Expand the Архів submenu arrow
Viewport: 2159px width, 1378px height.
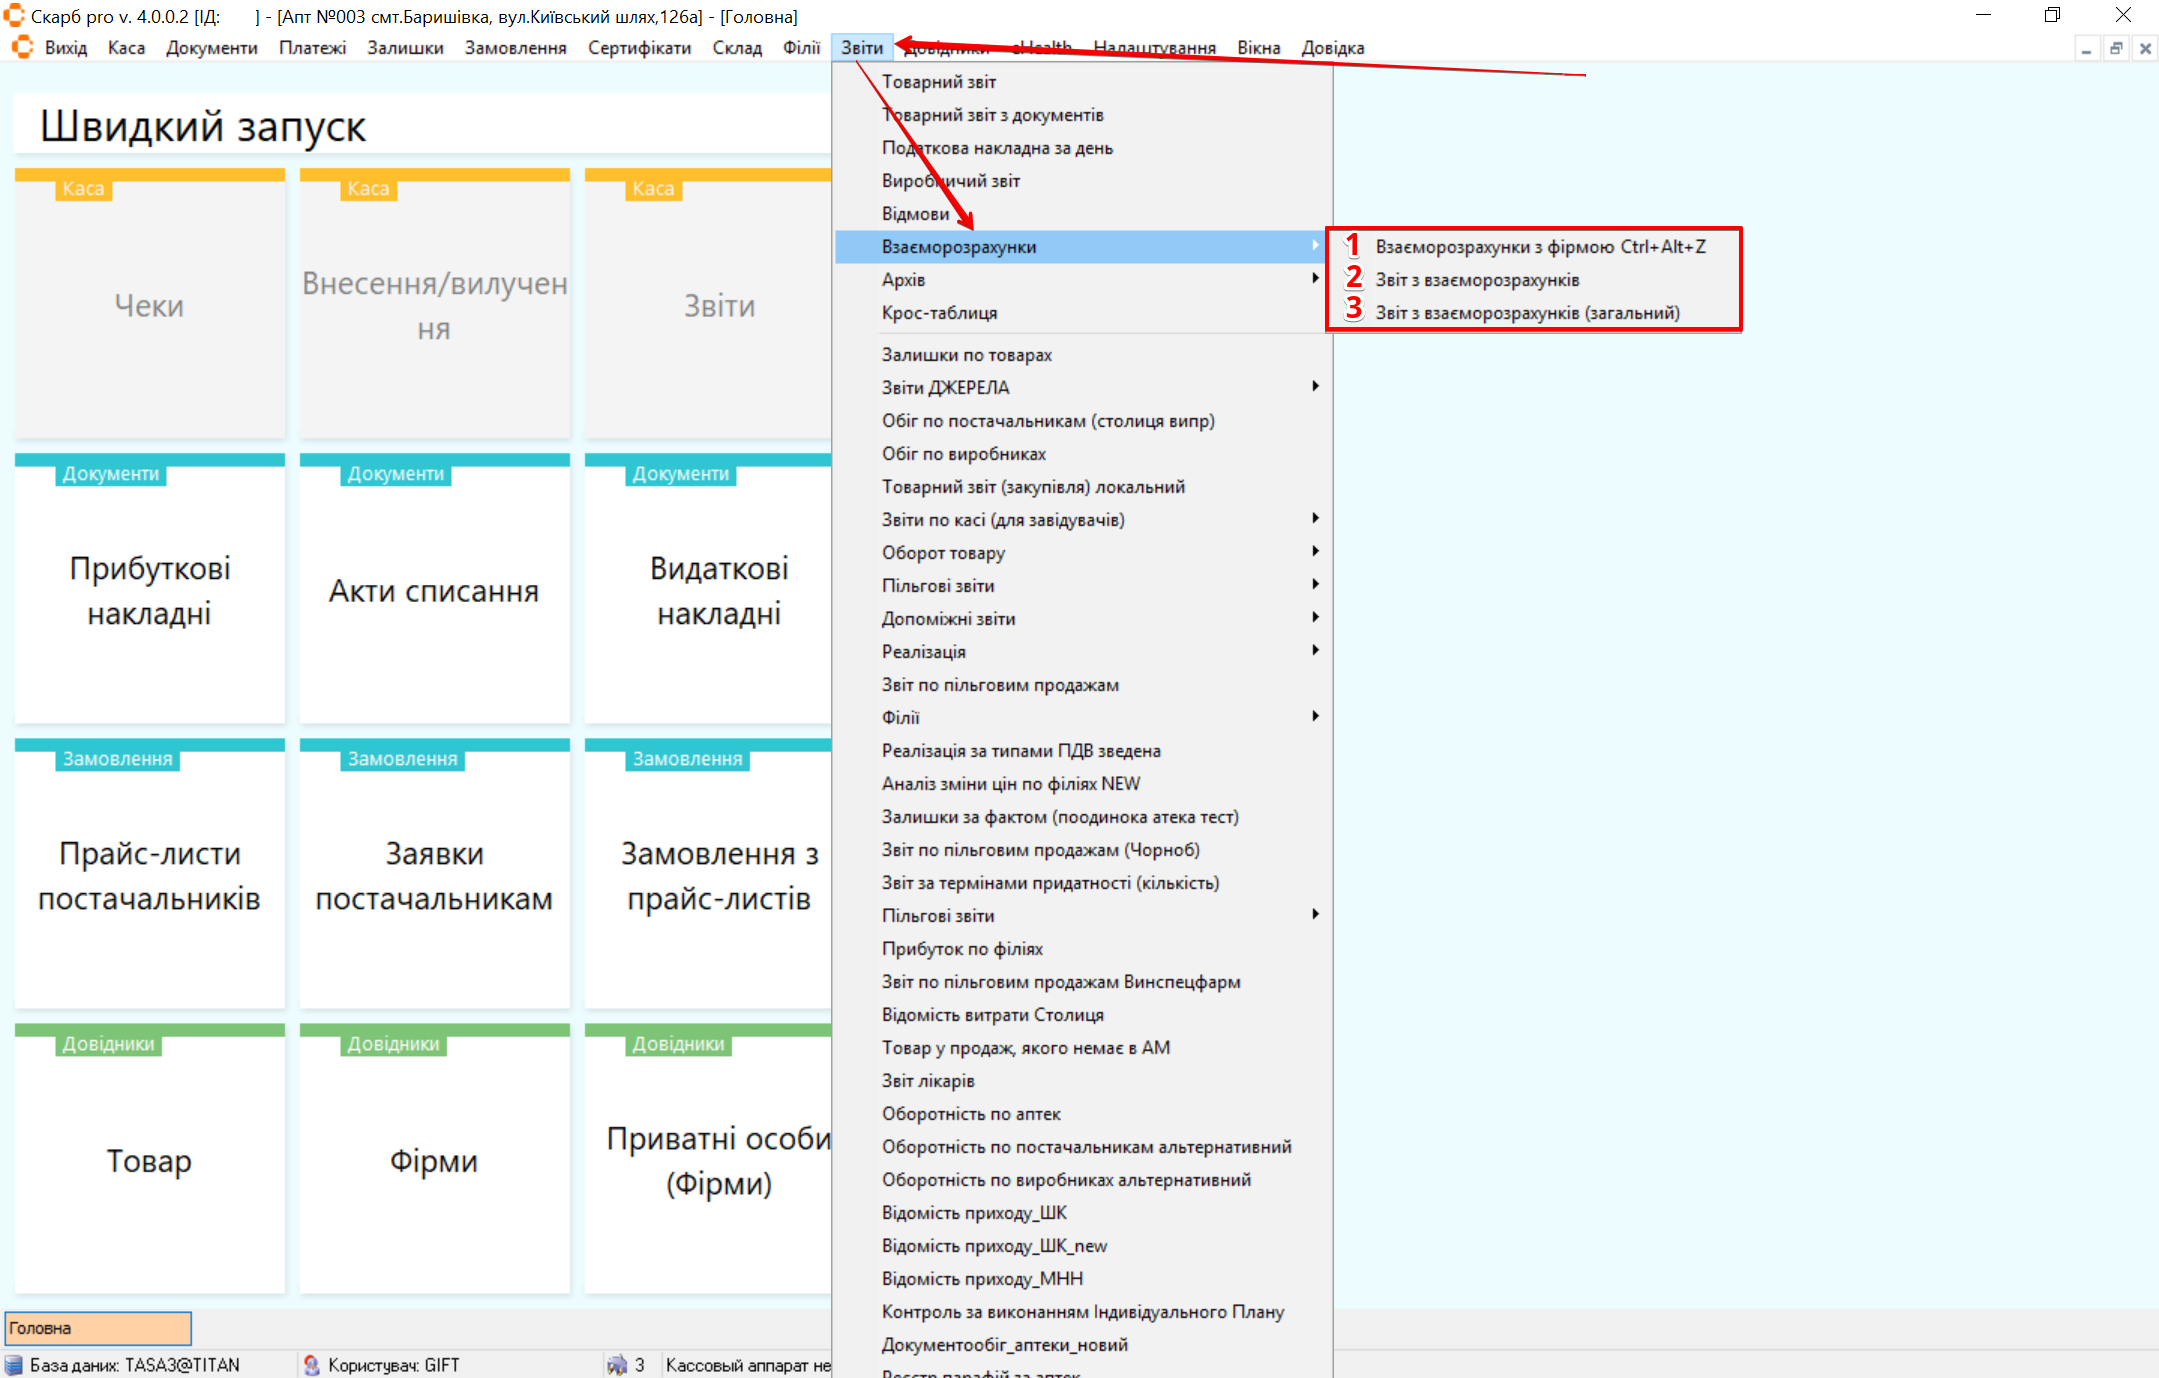1315,279
